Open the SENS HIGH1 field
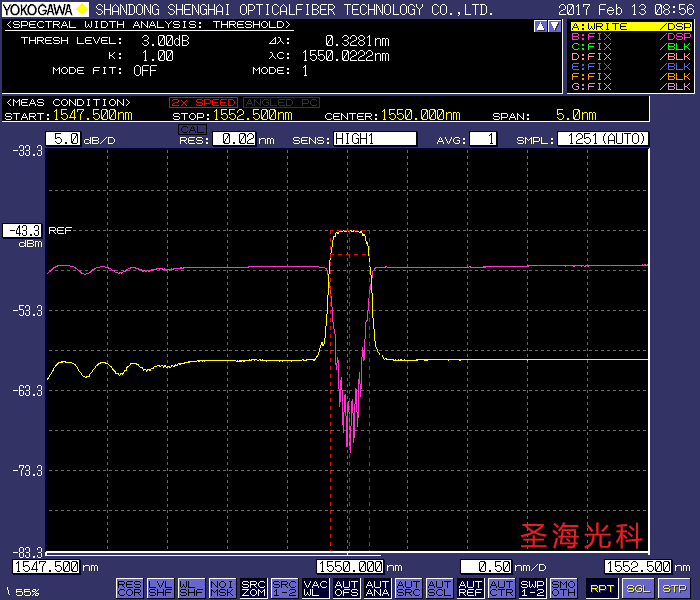The width and height of the screenshot is (700, 600). pyautogui.click(x=375, y=139)
